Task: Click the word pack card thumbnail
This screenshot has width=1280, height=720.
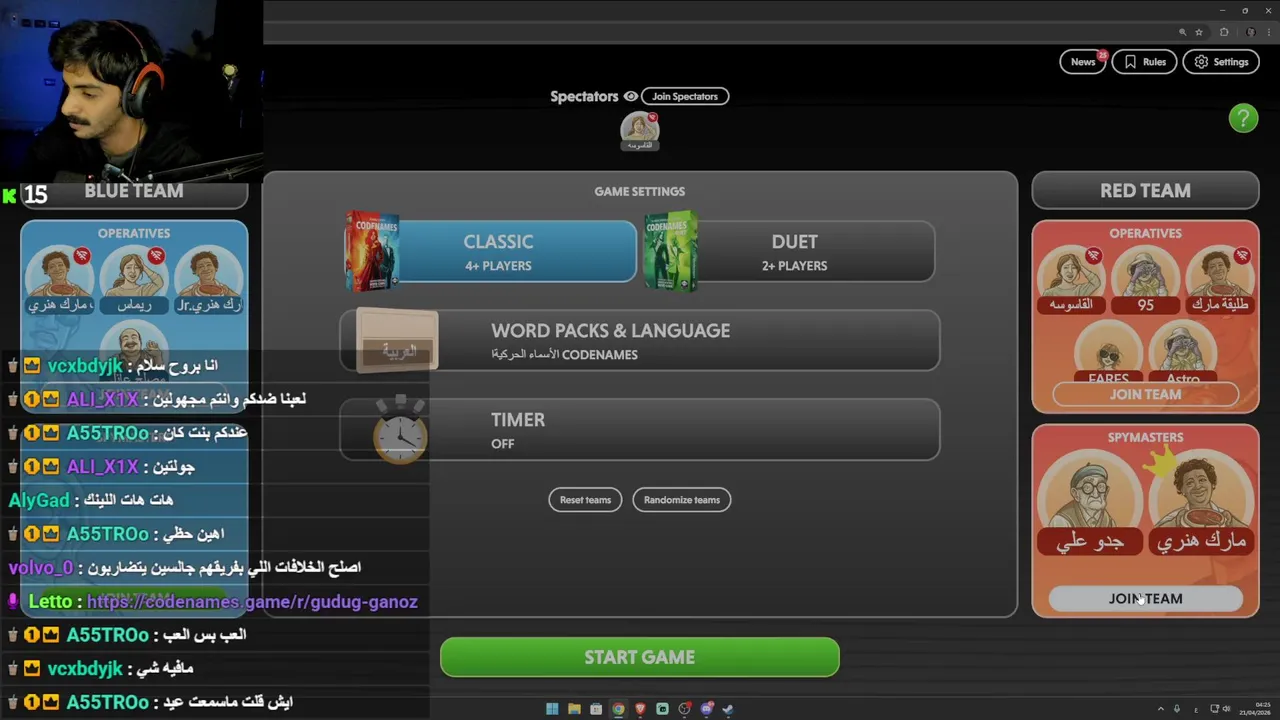Action: click(397, 340)
